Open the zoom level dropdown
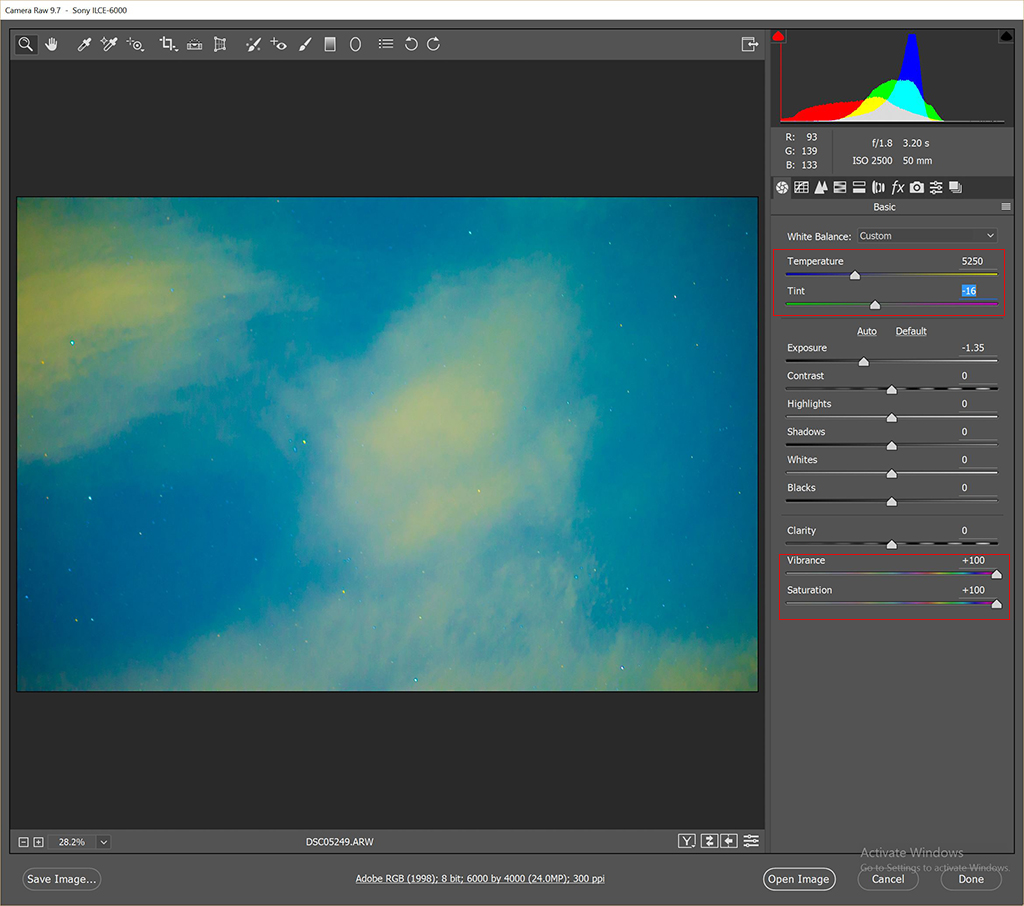Image resolution: width=1024 pixels, height=906 pixels. click(x=103, y=842)
